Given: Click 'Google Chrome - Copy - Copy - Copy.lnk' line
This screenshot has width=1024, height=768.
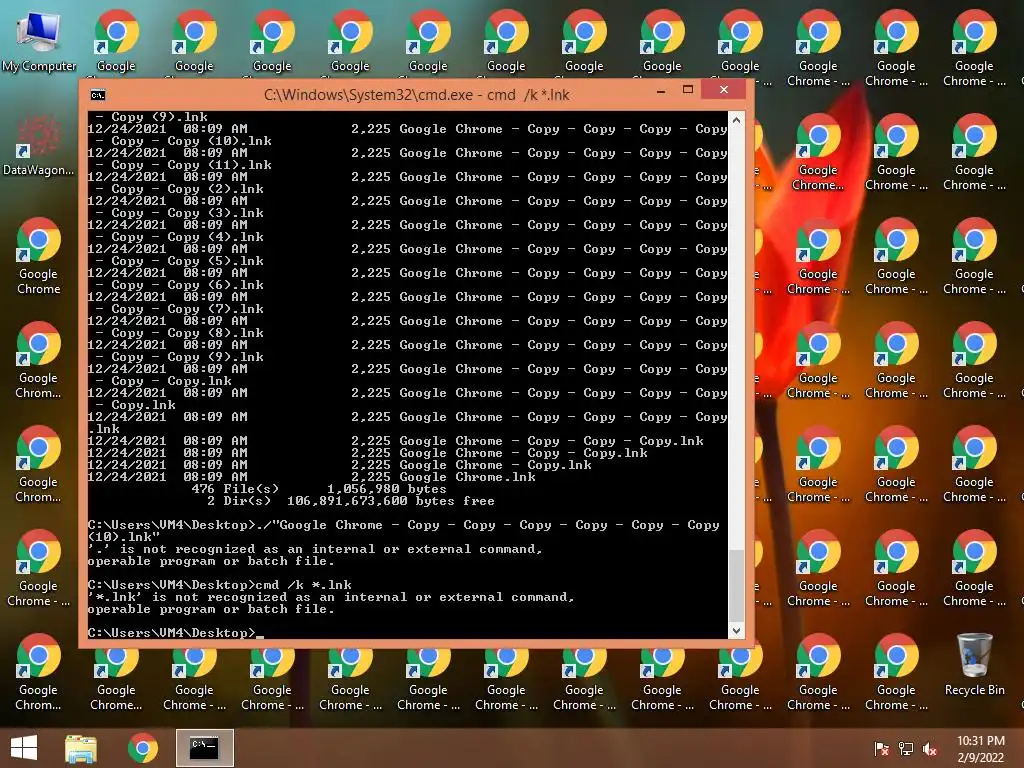Looking at the screenshot, I should coord(396,441).
